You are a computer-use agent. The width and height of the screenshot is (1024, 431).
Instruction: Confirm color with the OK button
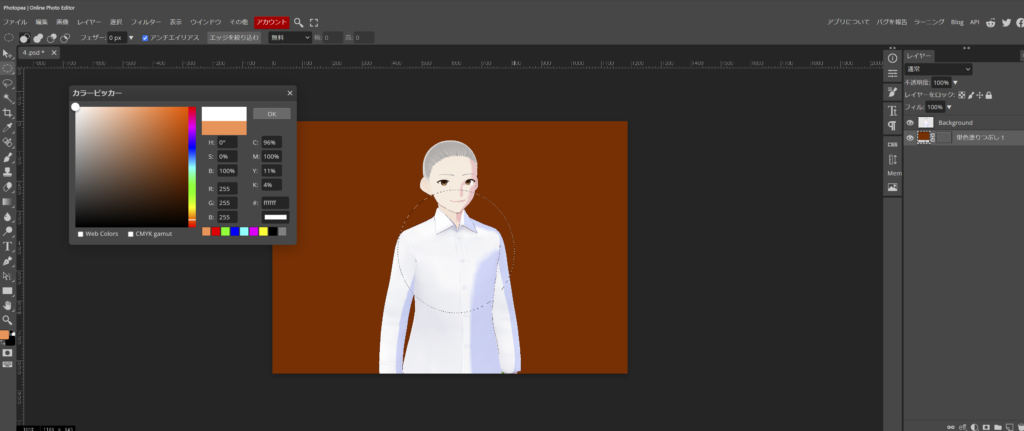[x=271, y=113]
